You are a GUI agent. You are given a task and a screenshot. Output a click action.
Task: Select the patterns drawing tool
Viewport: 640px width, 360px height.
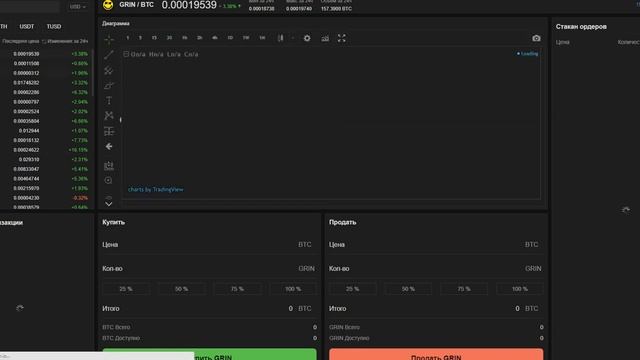pyautogui.click(x=109, y=116)
